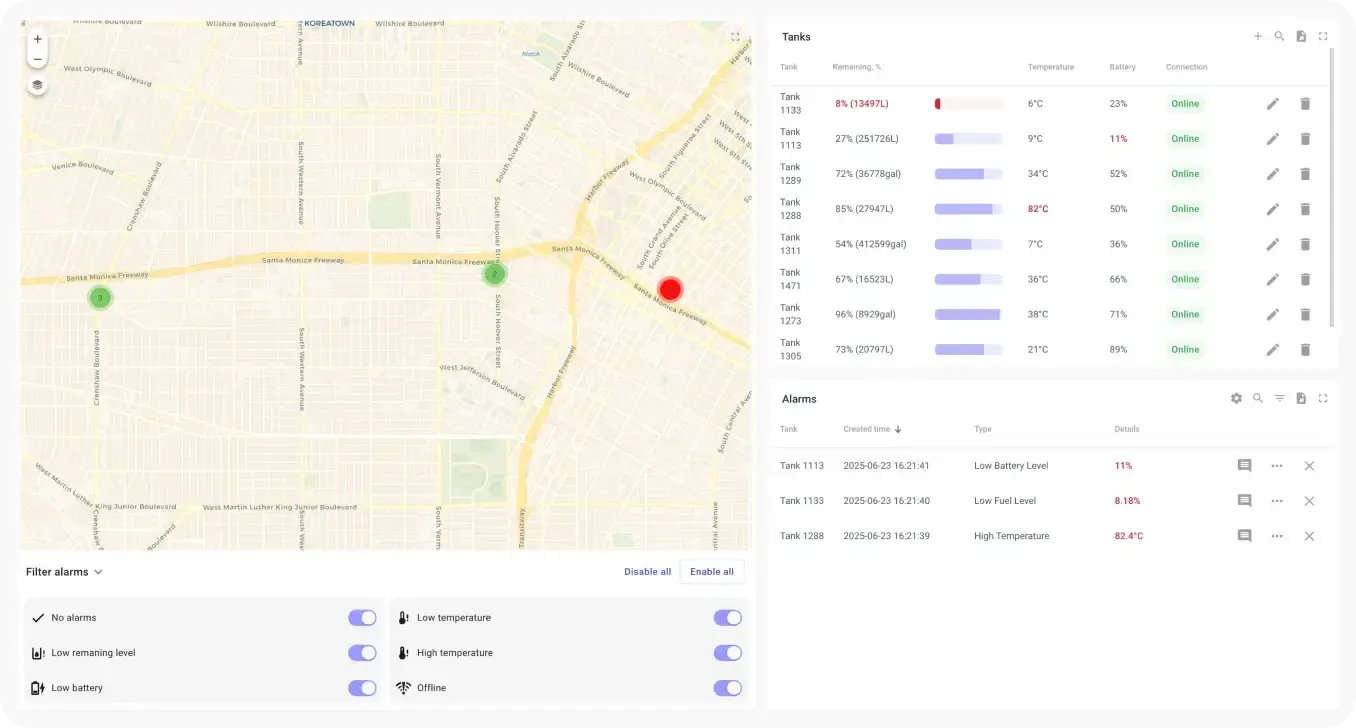Toggle the High temperature filter
This screenshot has height=728, width=1356.
[728, 653]
